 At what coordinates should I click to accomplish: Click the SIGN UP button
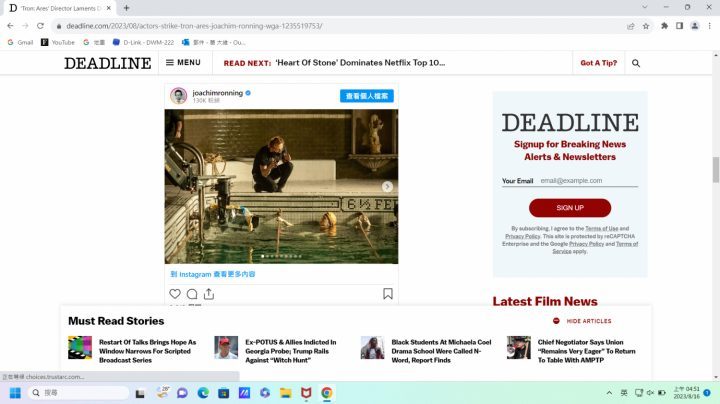pyautogui.click(x=570, y=208)
